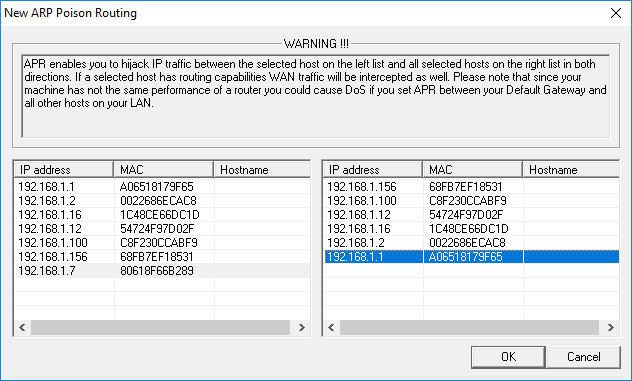Click Hostname header in left list
The height and width of the screenshot is (381, 632).
coord(262,170)
